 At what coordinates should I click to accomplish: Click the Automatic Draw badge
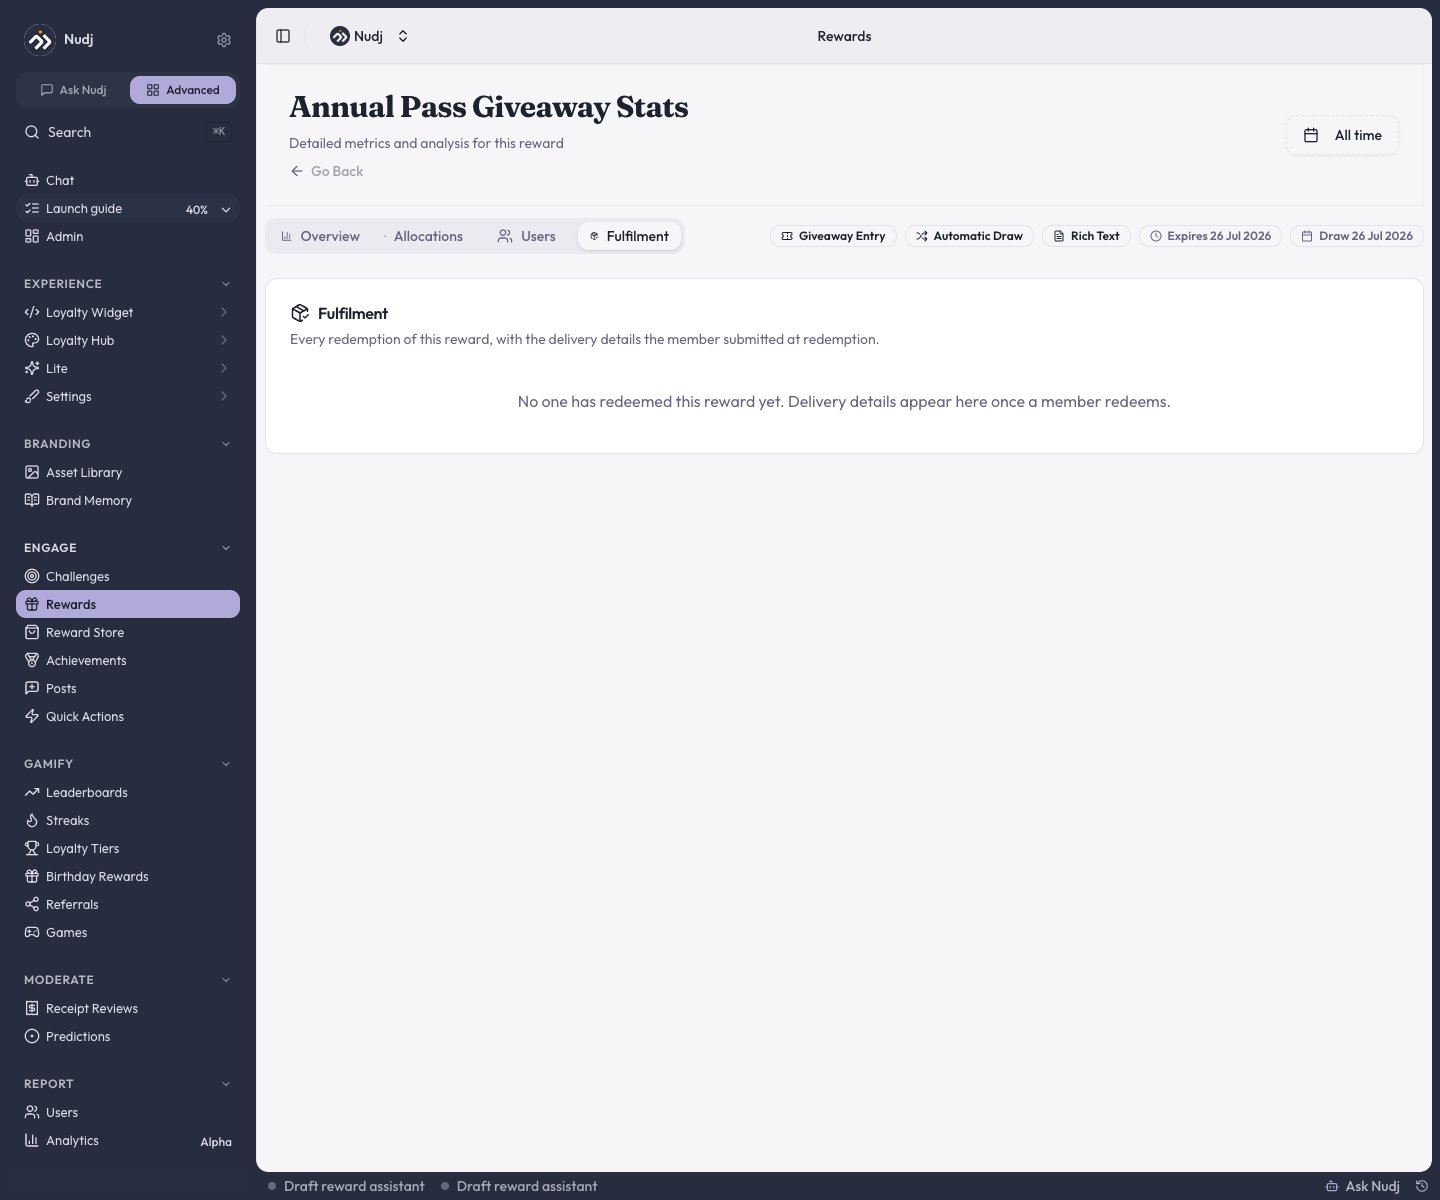[969, 236]
